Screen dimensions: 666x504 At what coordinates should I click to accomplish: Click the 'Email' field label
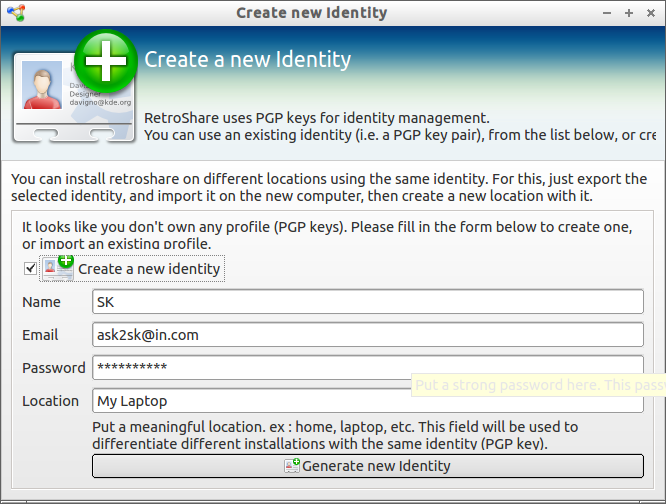[x=40, y=335]
